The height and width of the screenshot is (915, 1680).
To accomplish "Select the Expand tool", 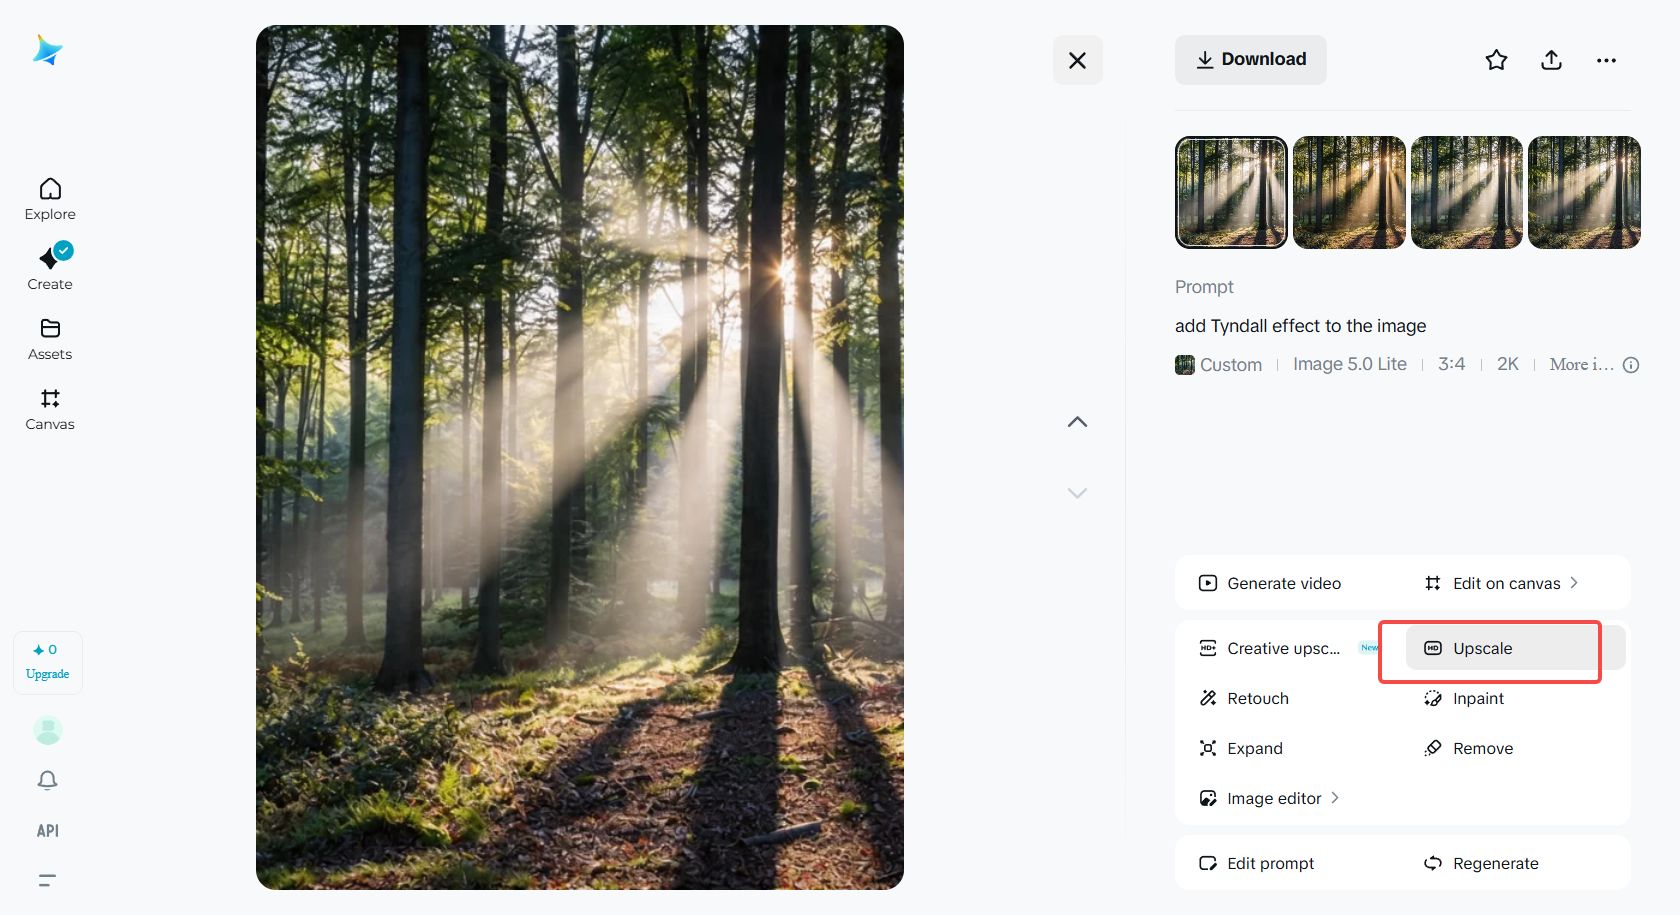I will coord(1241,748).
